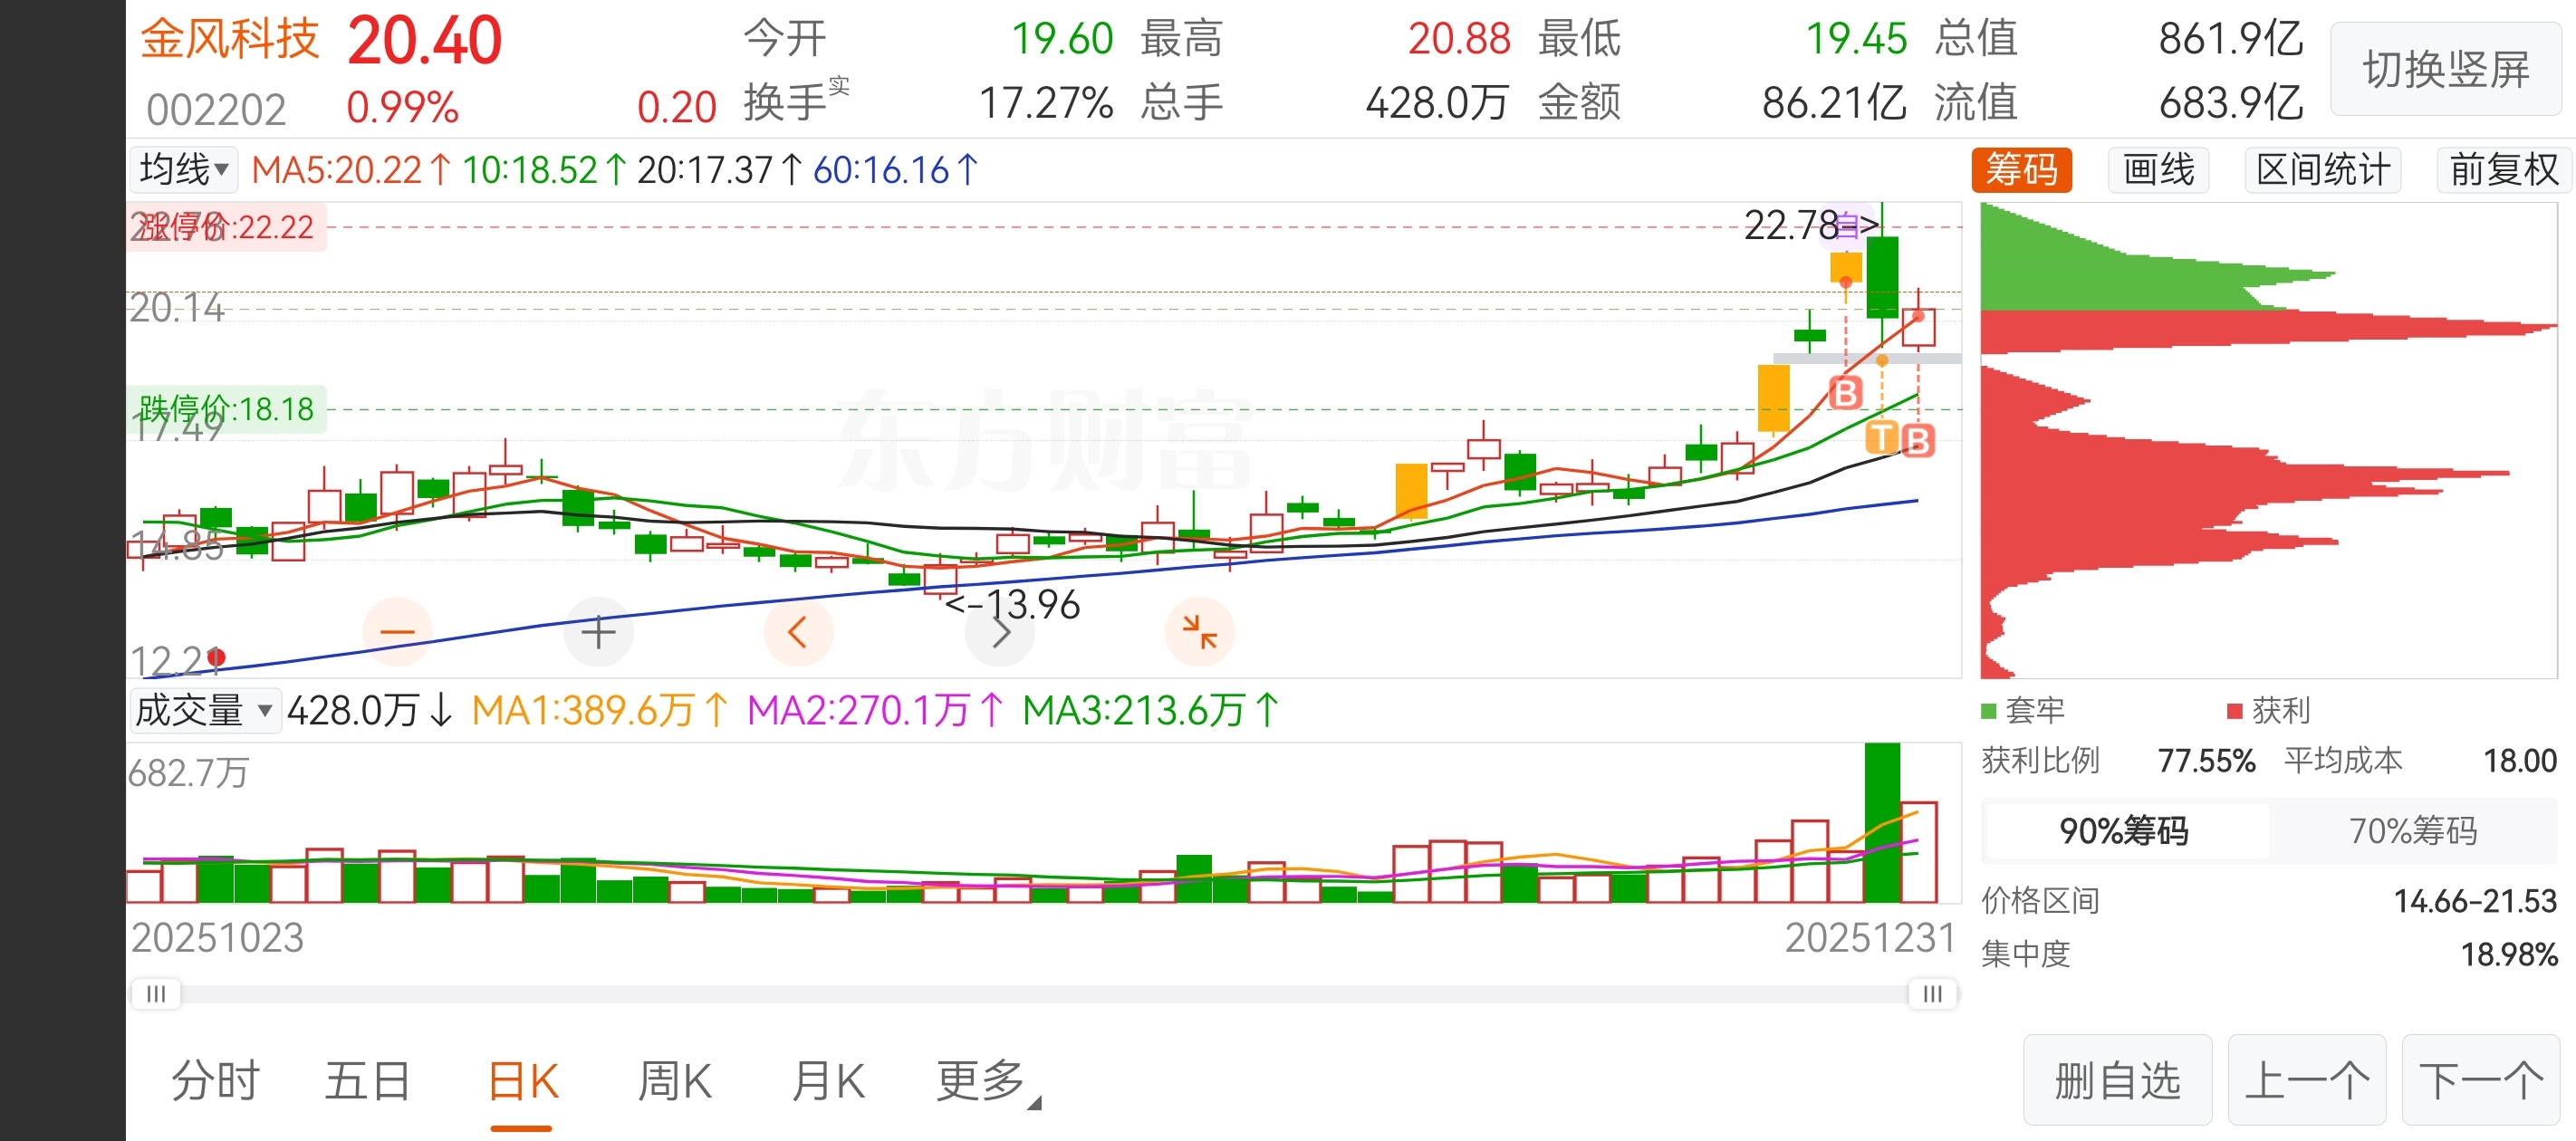Tap the zoom-out minus chart icon
This screenshot has width=2576, height=1141.
397,632
